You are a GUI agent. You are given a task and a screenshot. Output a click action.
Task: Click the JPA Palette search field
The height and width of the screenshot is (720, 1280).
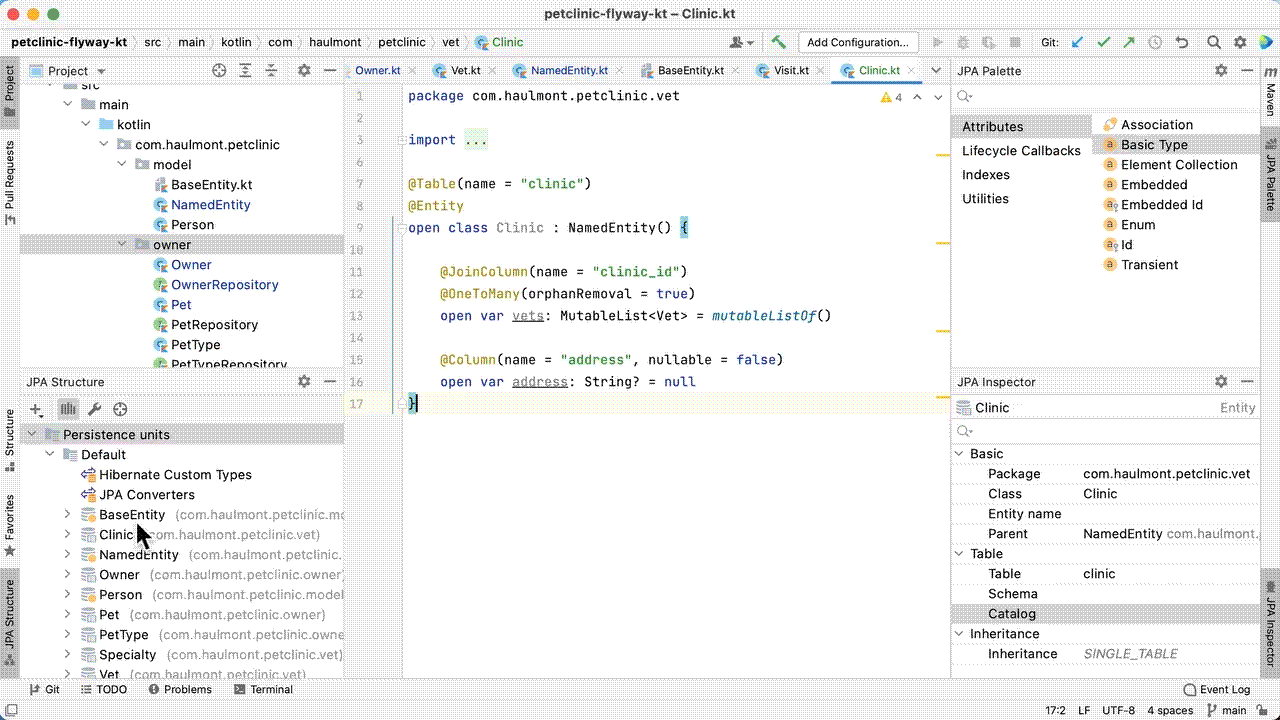click(x=1100, y=97)
